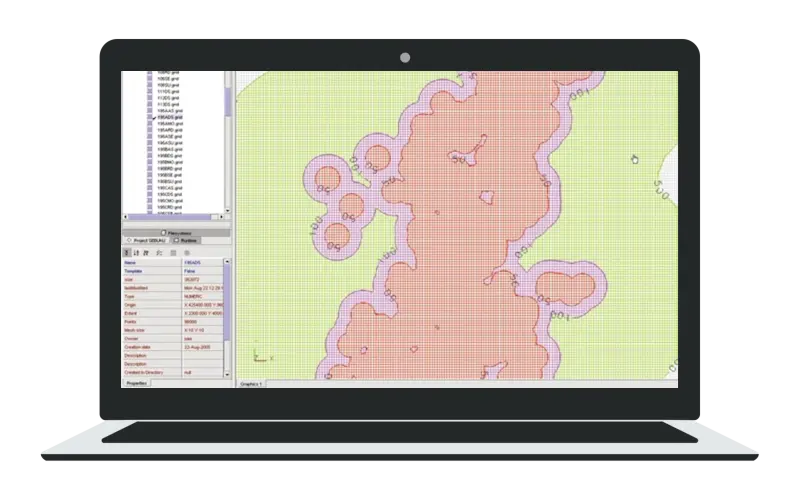This screenshot has height=500, width=800.
Task: Select 195BDS.grid in the file tree
Action: (170, 156)
